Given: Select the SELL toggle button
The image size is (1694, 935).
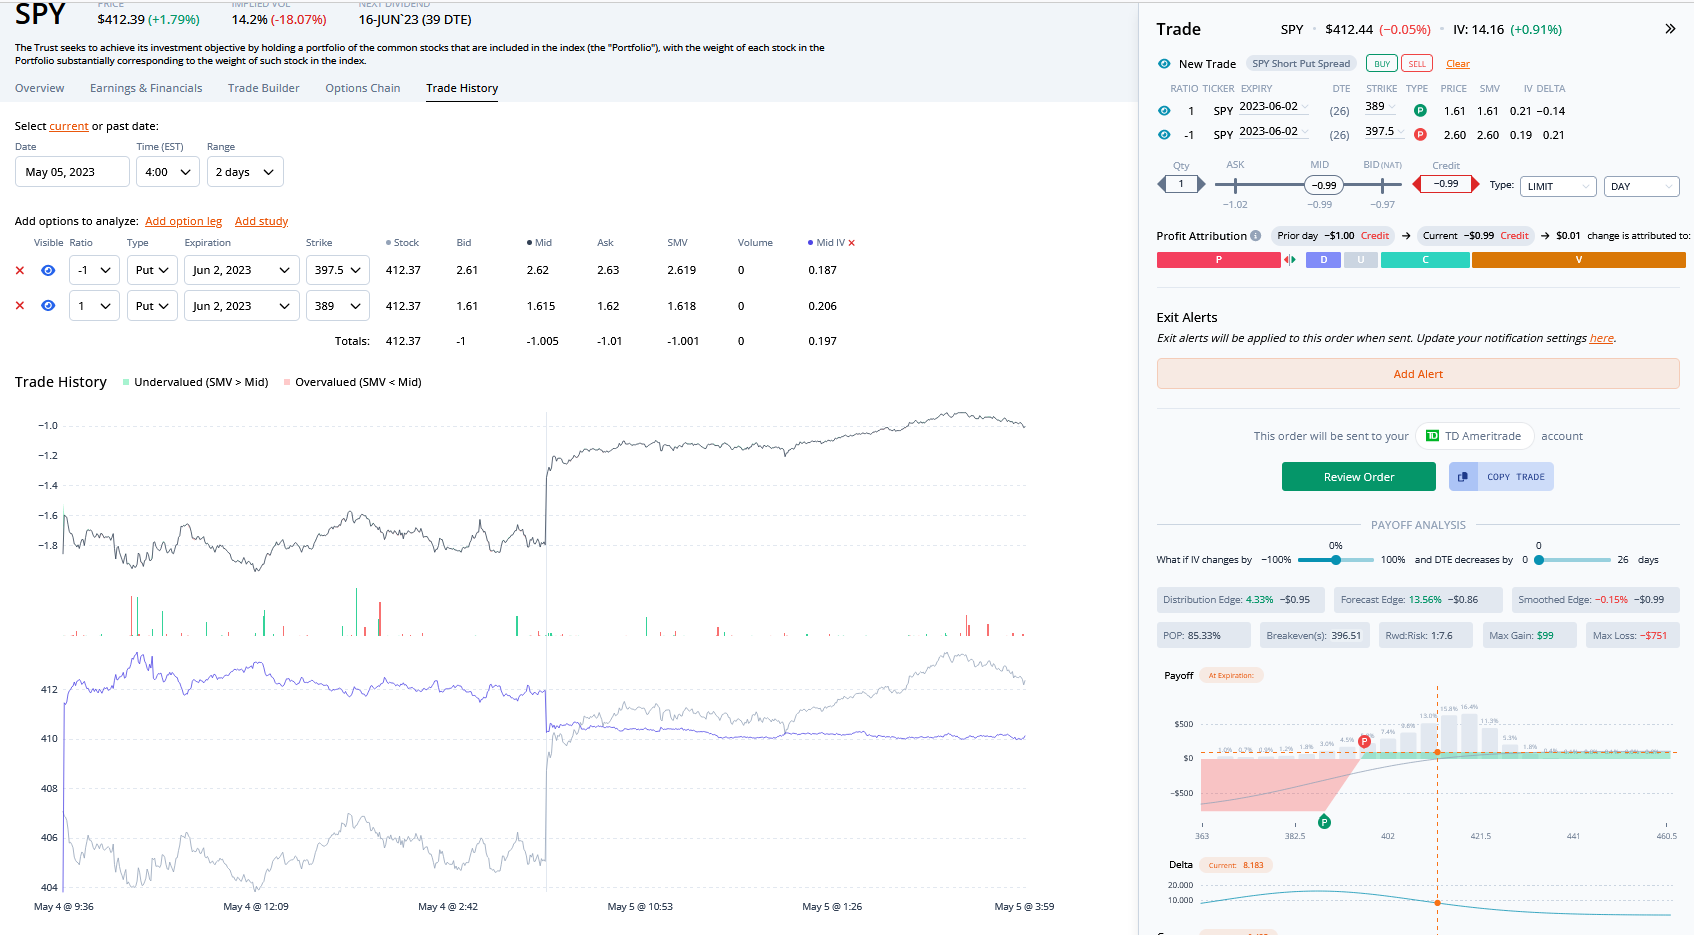Looking at the screenshot, I should coord(1417,64).
